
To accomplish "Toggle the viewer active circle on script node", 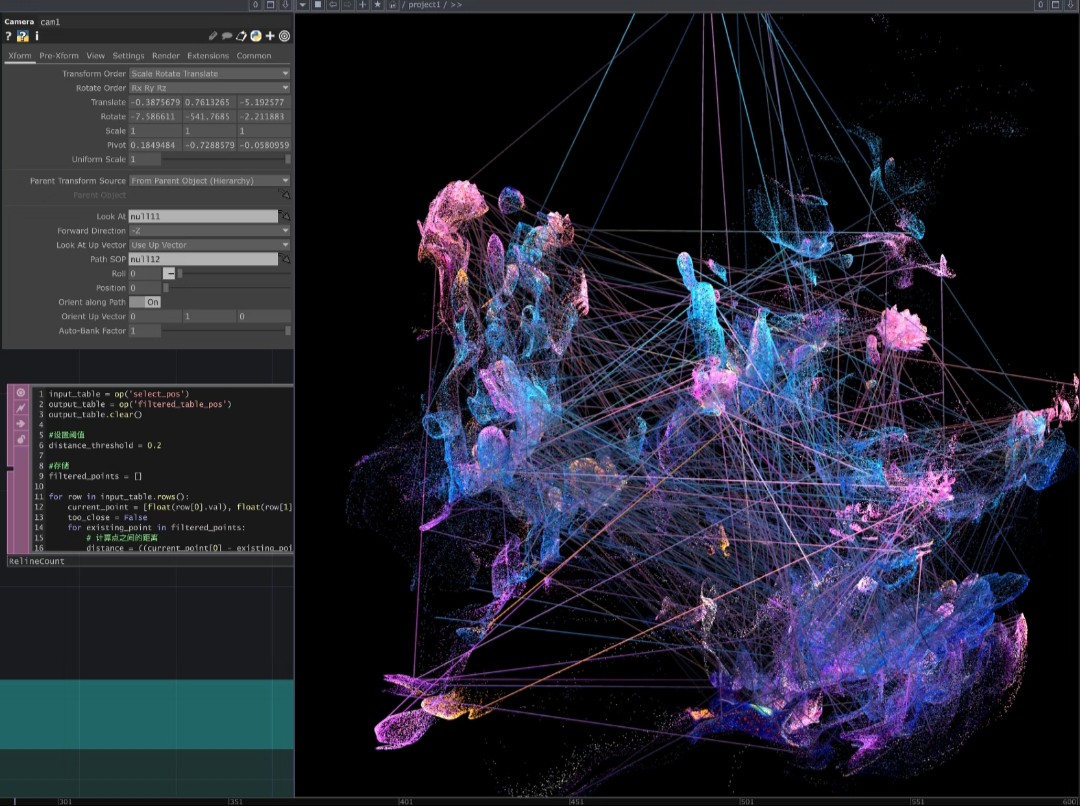I will 21,393.
